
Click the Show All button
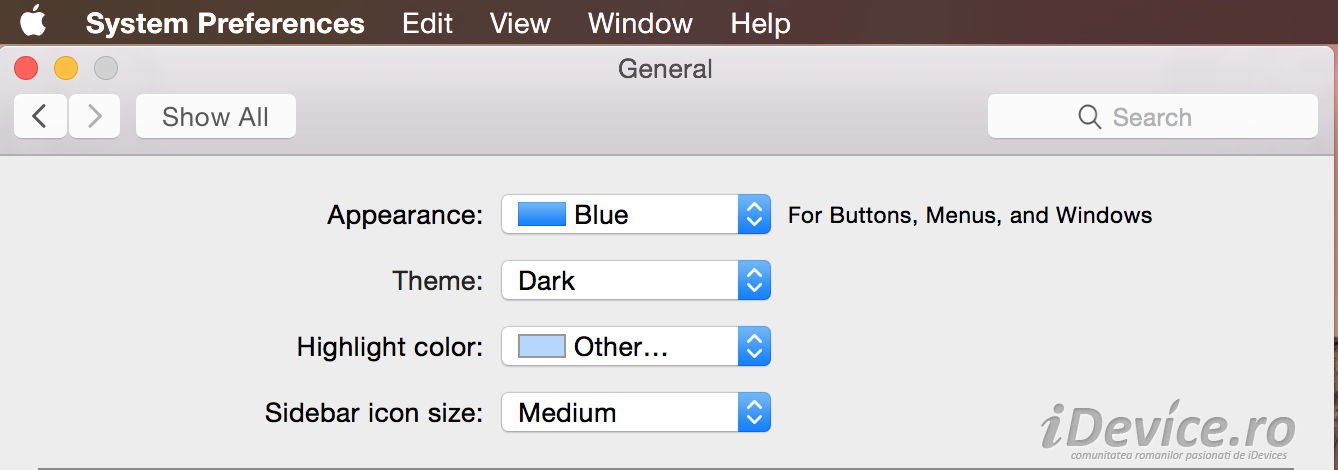(215, 117)
